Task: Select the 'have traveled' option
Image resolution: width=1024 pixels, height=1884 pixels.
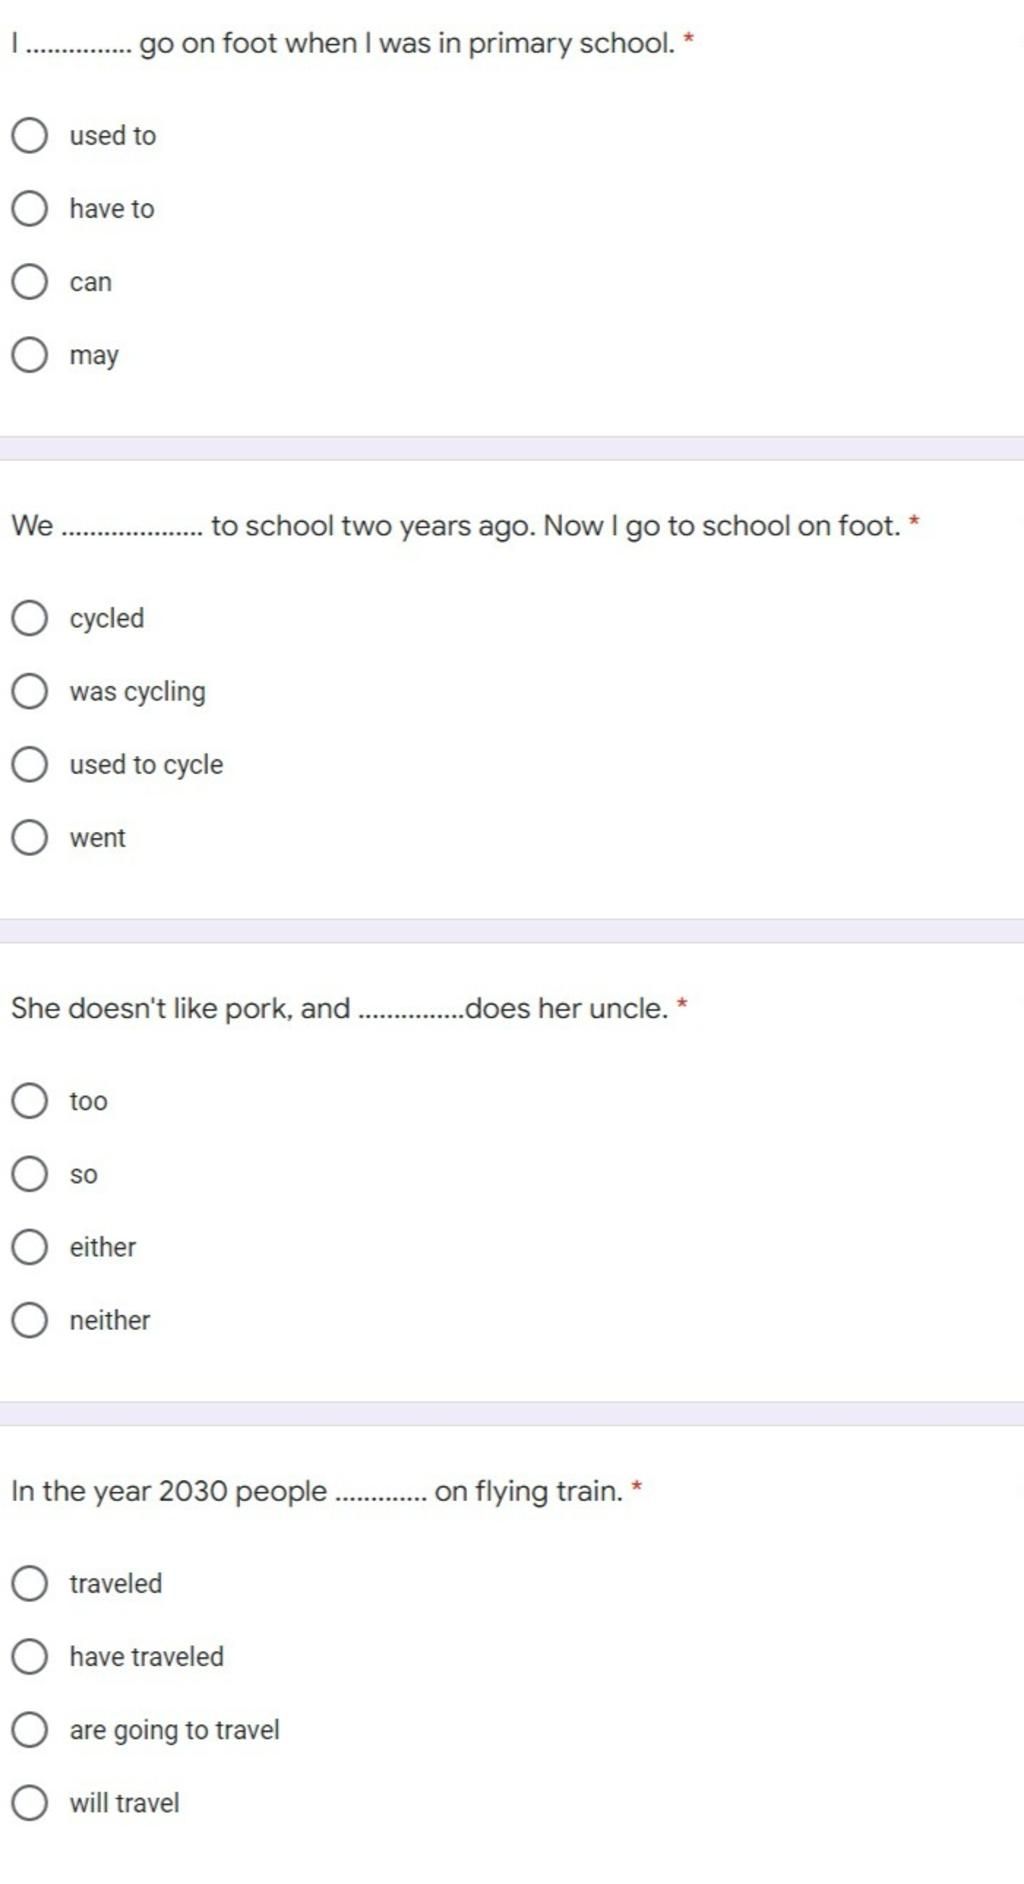Action: pyautogui.click(x=30, y=1656)
